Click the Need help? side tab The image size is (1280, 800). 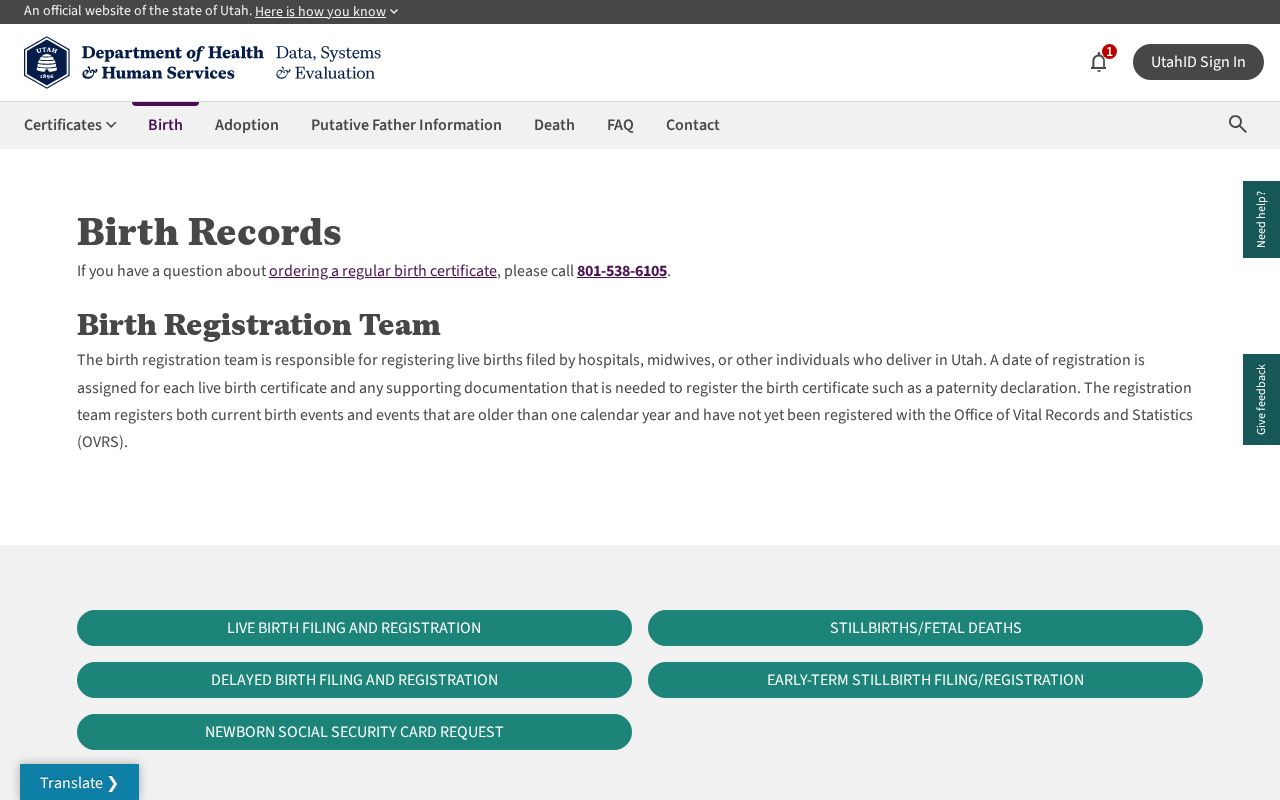(x=1261, y=219)
